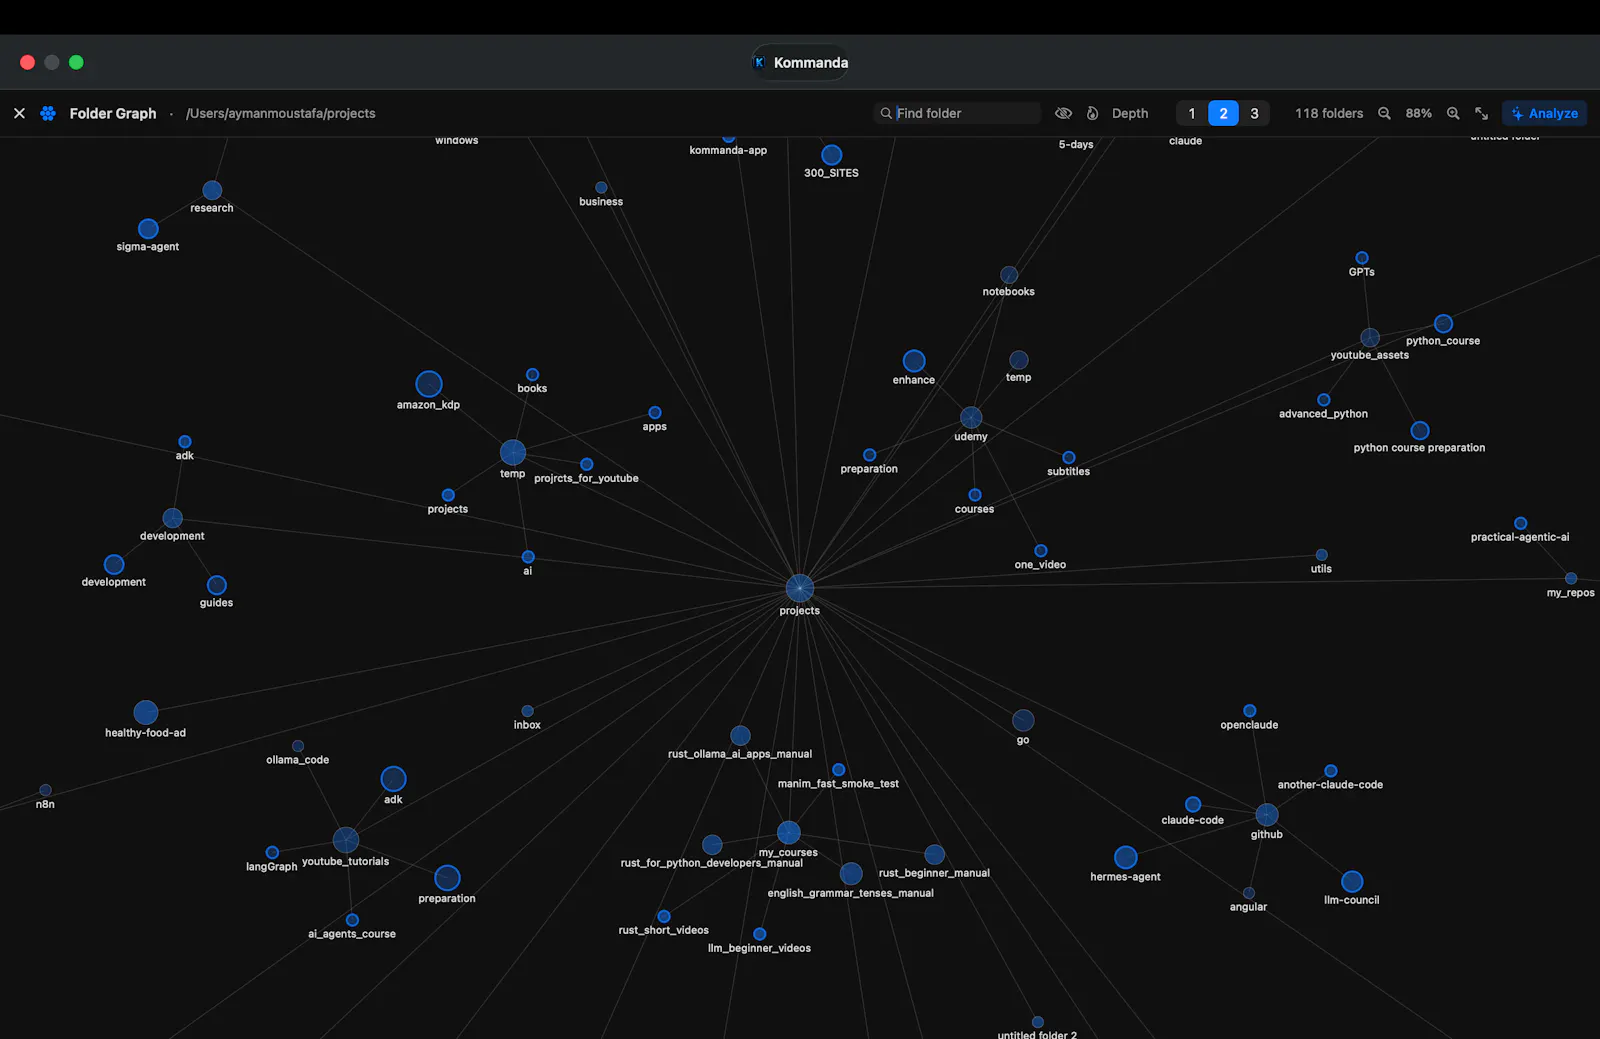Select the manim_fast_smoke_test node

click(839, 770)
